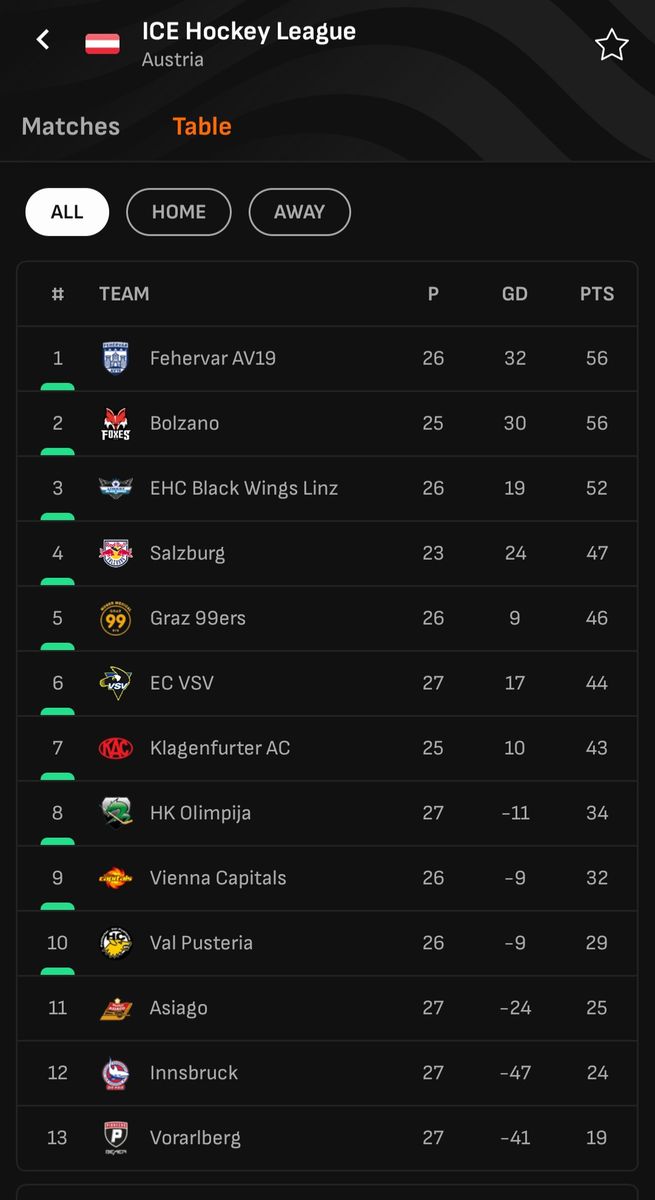The image size is (655, 1200).
Task: Select the Salzburg Red Bull logo
Action: 116,553
